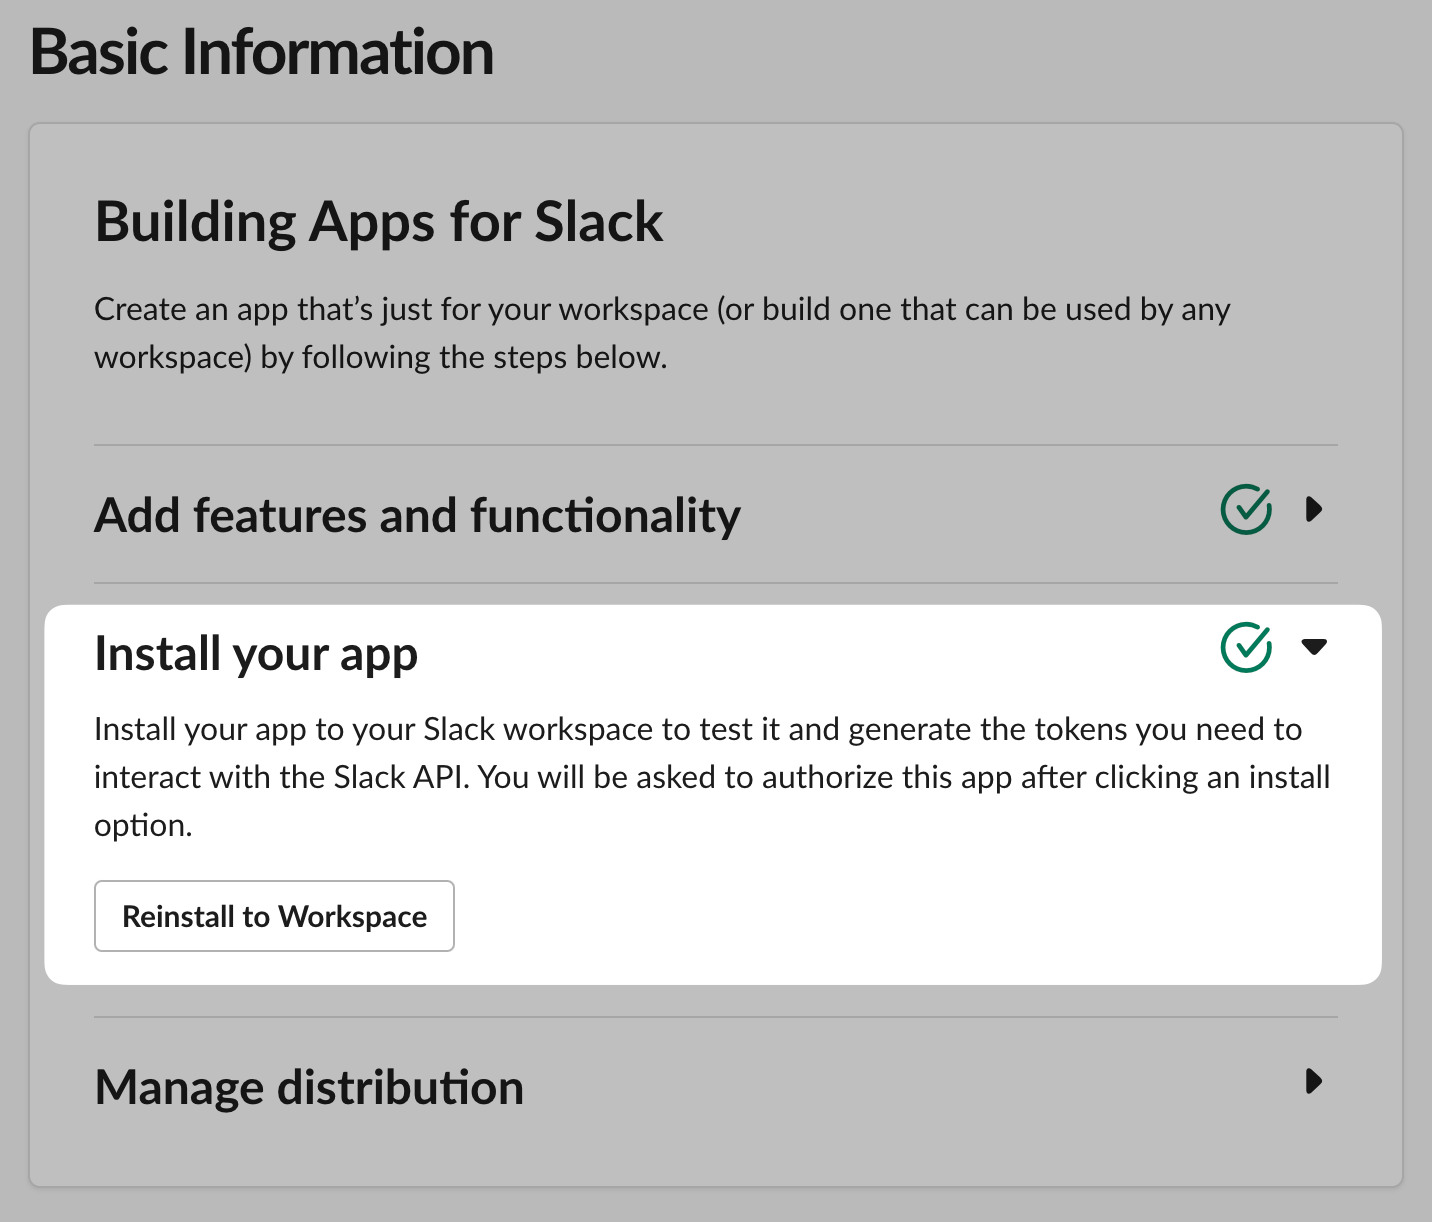Click 'workspace) by following the steps below' text
Screen dimensions: 1432x1222
coord(380,358)
